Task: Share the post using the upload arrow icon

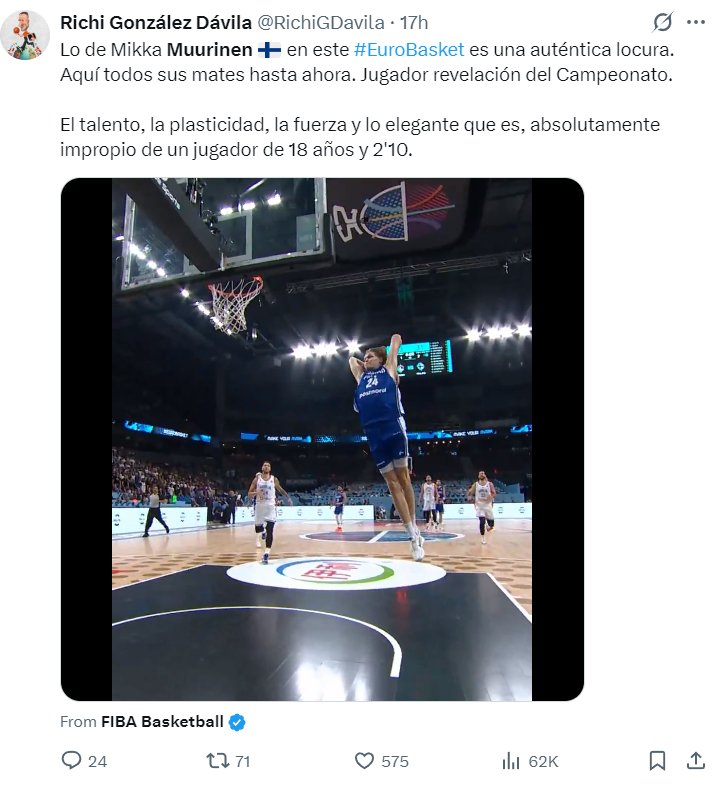Action: pyautogui.click(x=696, y=761)
